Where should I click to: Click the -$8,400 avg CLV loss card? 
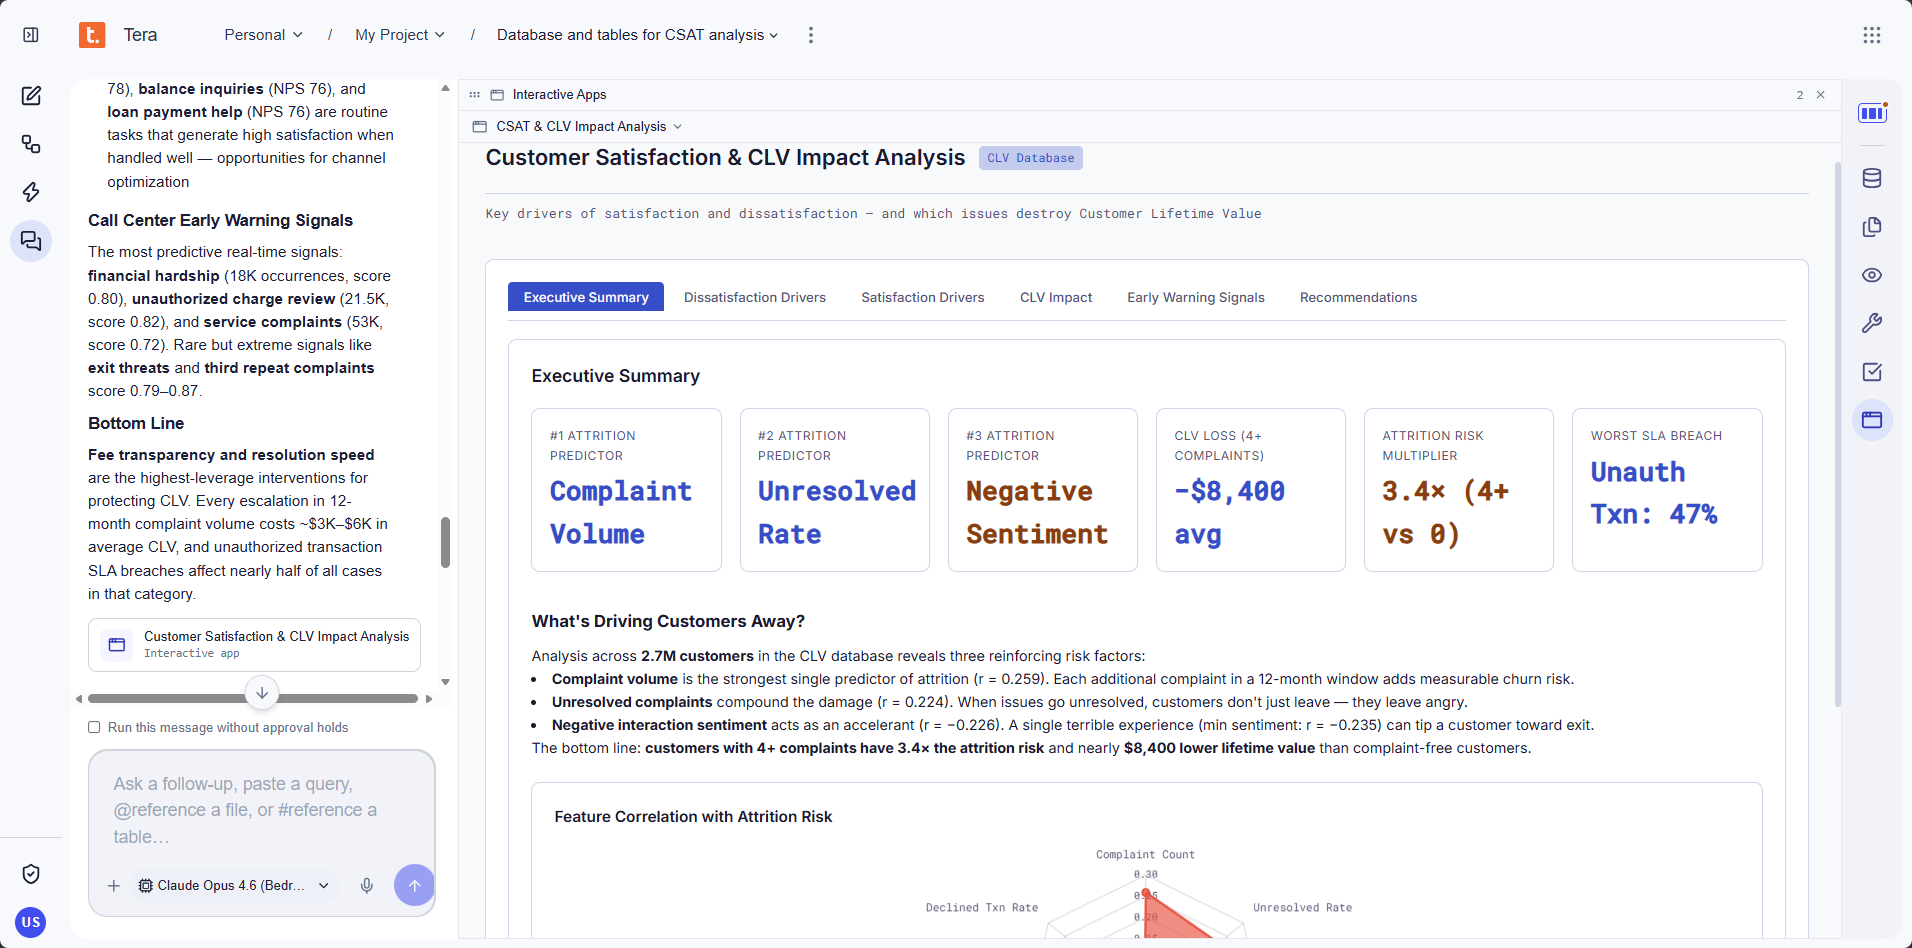tap(1251, 490)
